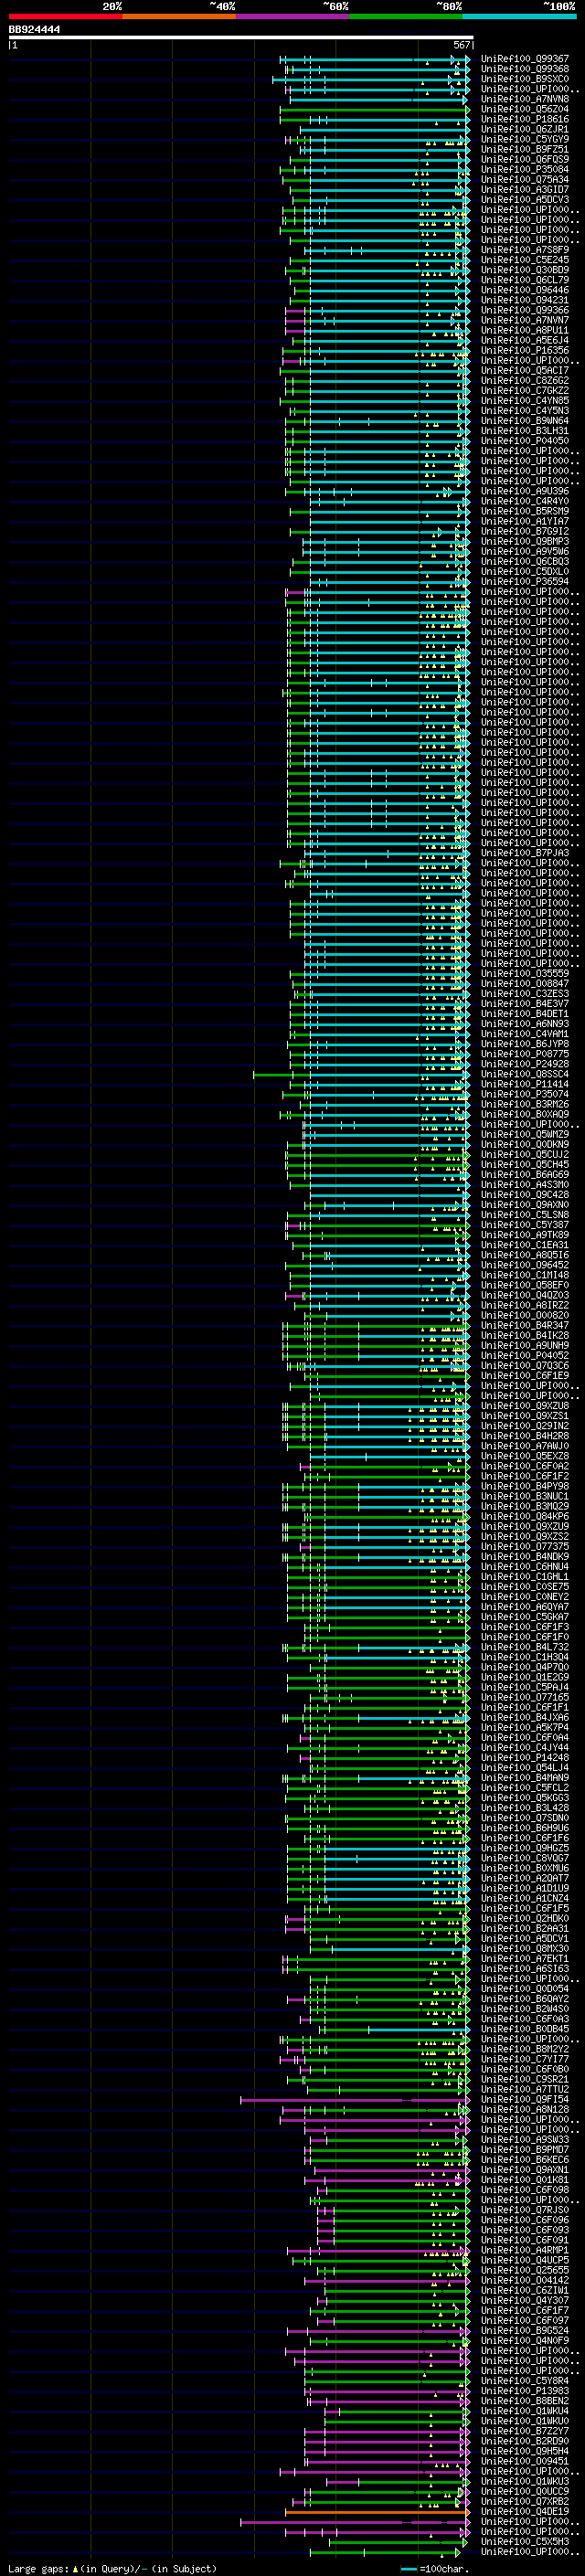Select the BB924444 query title
Viewport: 585px width, 2576px height.
34,30
